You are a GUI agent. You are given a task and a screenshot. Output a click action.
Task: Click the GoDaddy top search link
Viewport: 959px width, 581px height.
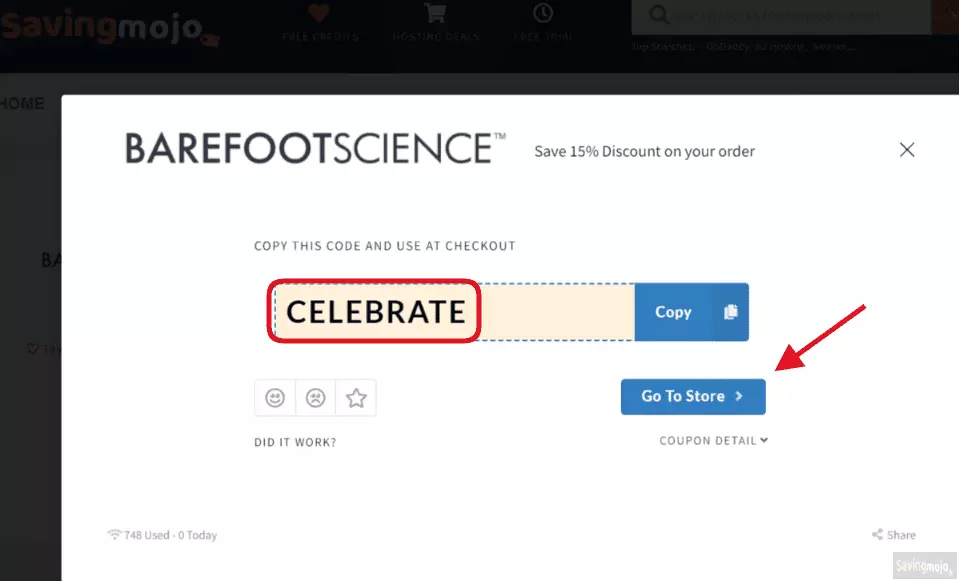click(727, 46)
